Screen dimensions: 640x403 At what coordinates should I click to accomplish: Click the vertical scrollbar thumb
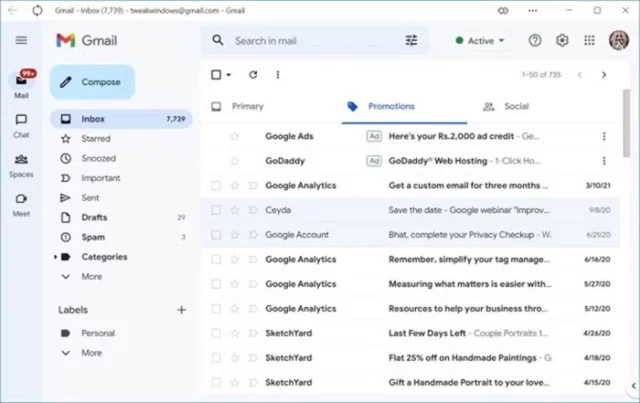pyautogui.click(x=627, y=122)
